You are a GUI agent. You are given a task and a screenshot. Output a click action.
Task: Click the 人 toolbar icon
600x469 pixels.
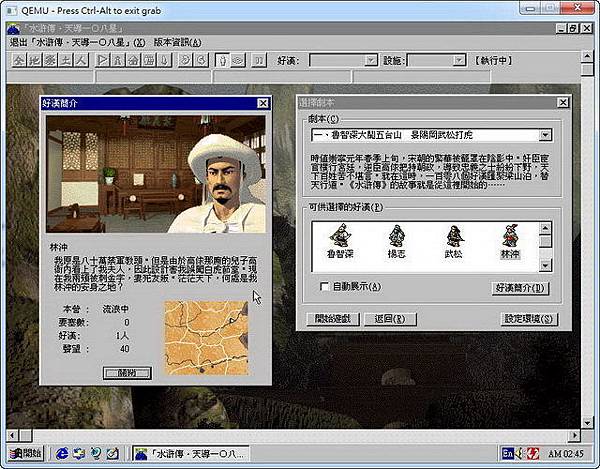click(82, 60)
